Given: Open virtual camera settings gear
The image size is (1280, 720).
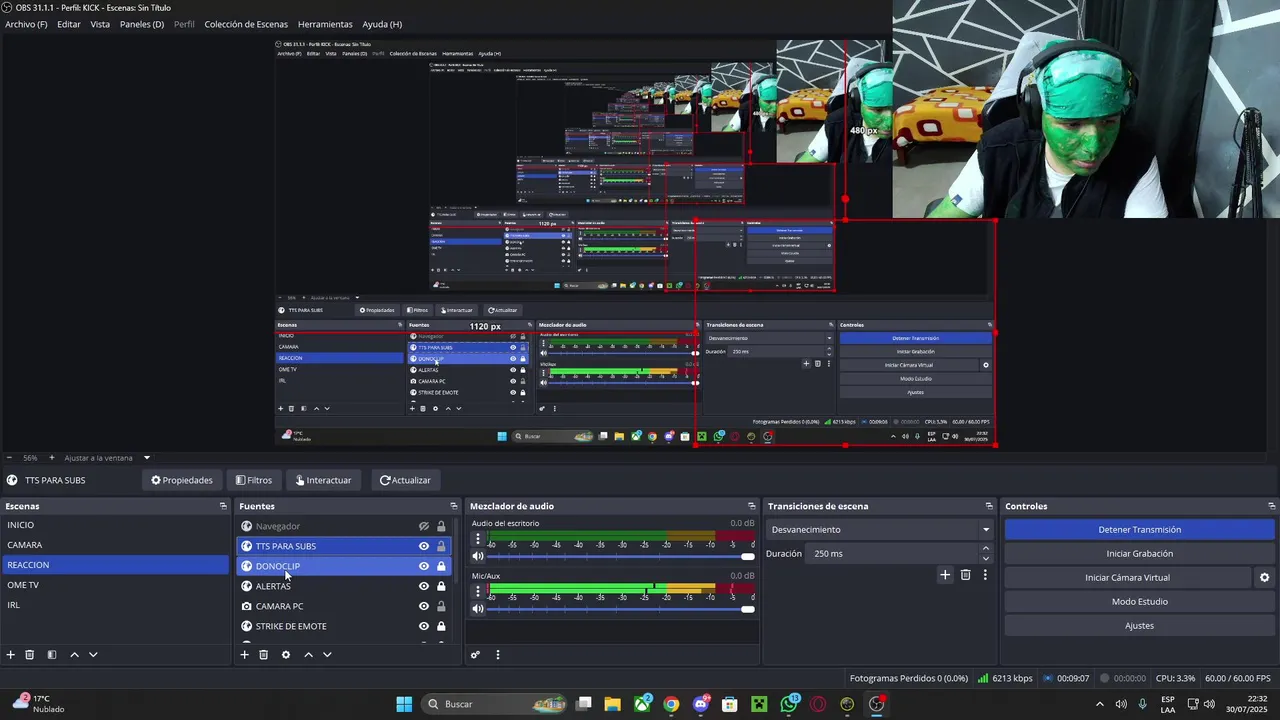Looking at the screenshot, I should pyautogui.click(x=1264, y=578).
